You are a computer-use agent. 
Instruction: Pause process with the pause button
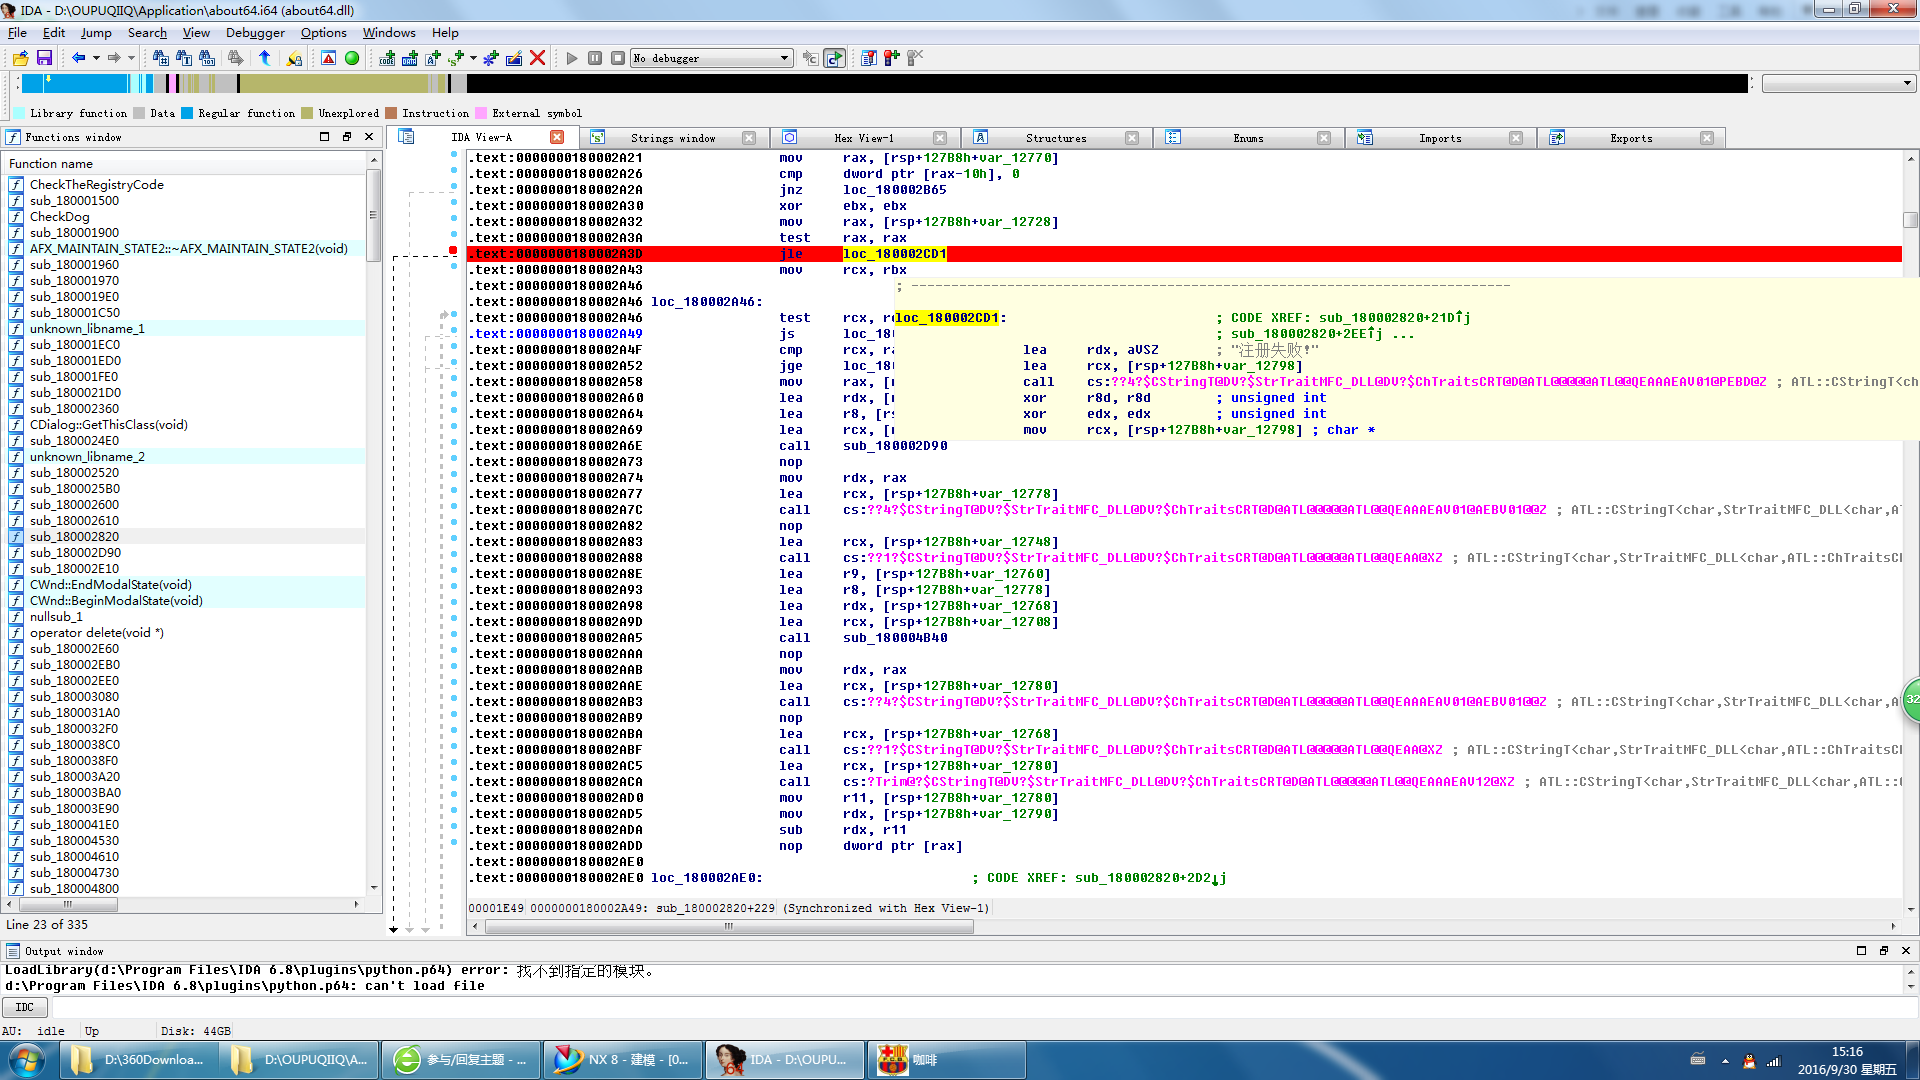tap(595, 58)
